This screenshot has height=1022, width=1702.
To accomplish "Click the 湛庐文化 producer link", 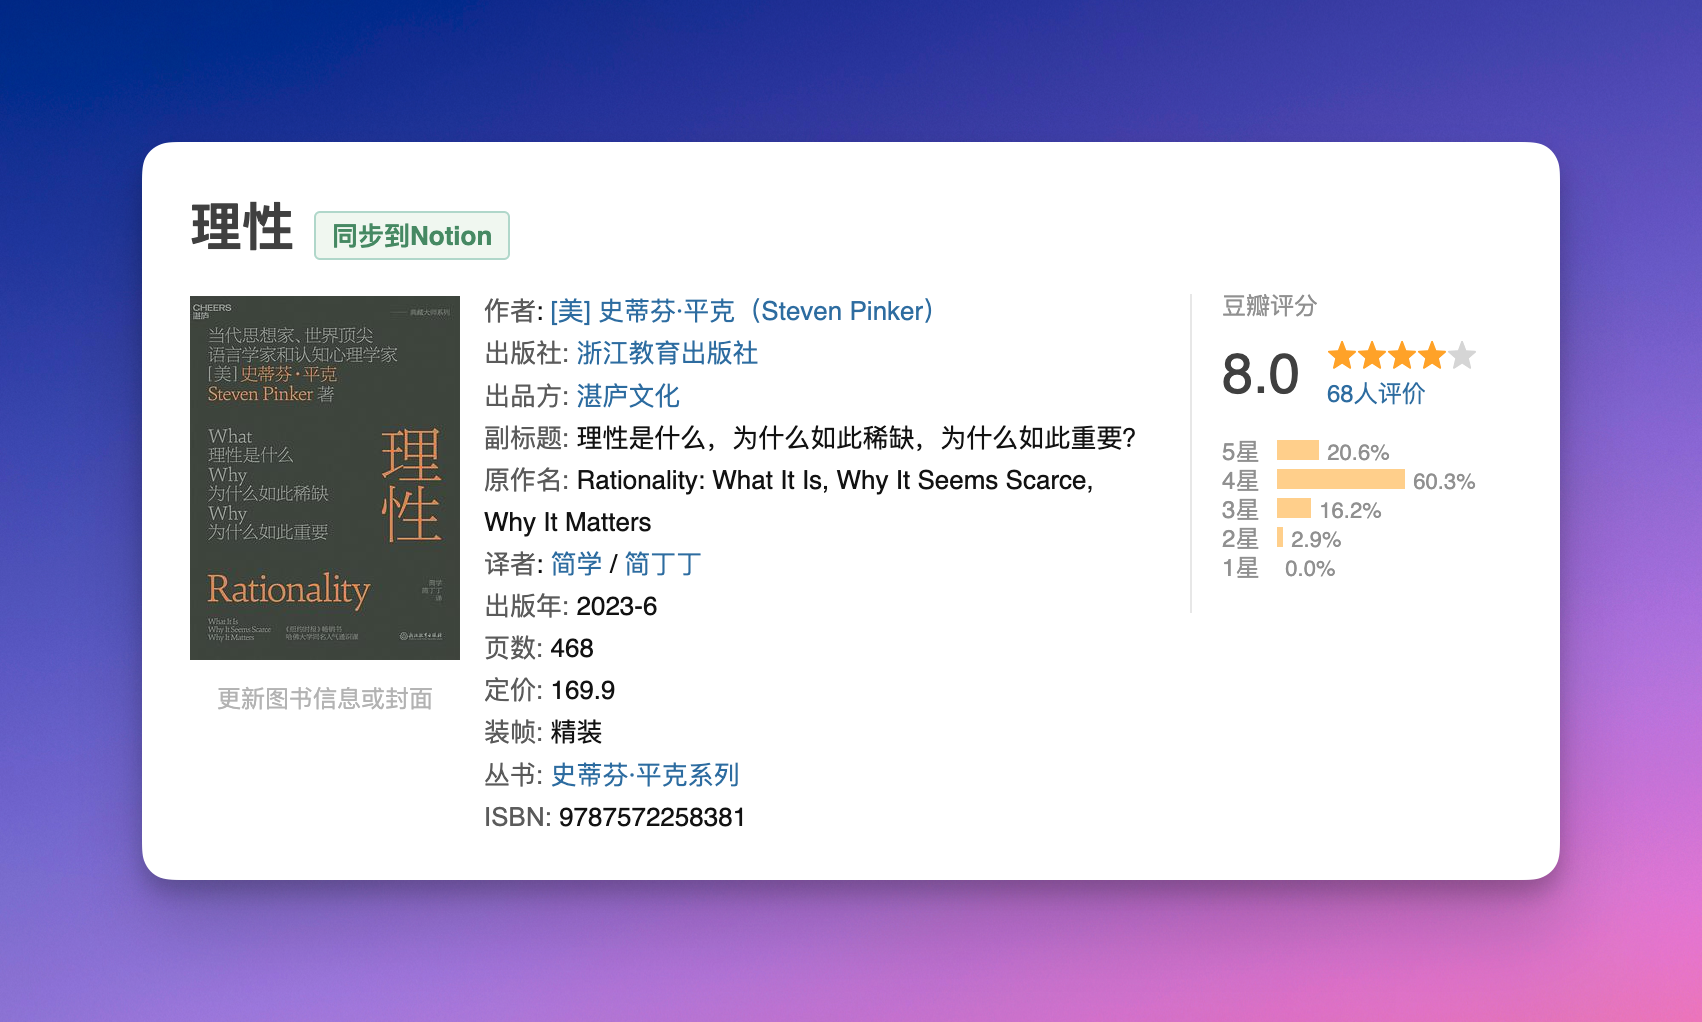I will click(x=628, y=396).
